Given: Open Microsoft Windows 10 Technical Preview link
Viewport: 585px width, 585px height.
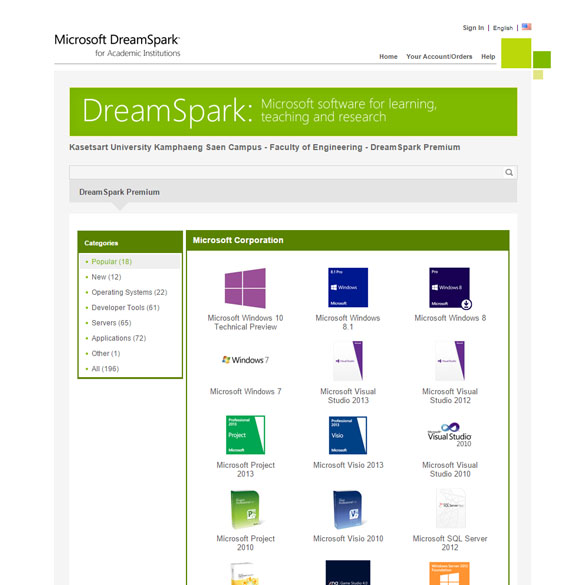Looking at the screenshot, I should pyautogui.click(x=245, y=322).
